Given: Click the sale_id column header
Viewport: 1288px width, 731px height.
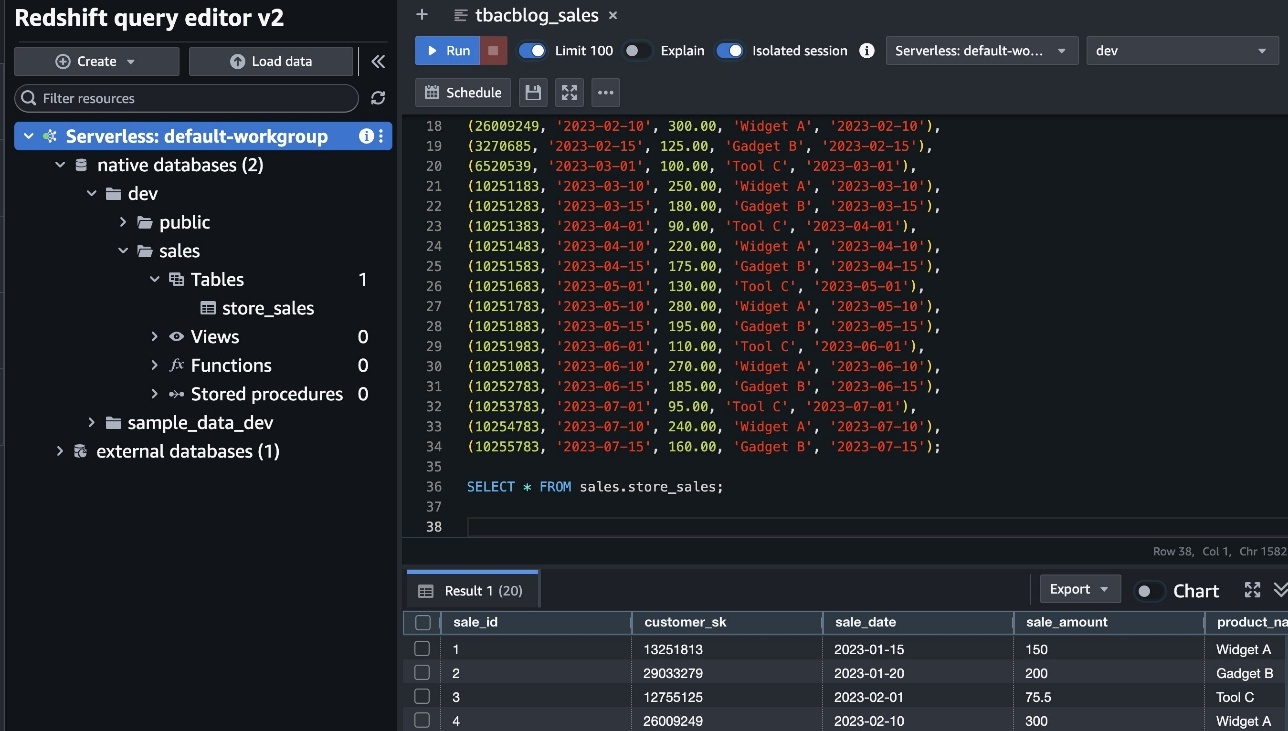Looking at the screenshot, I should (x=536, y=622).
